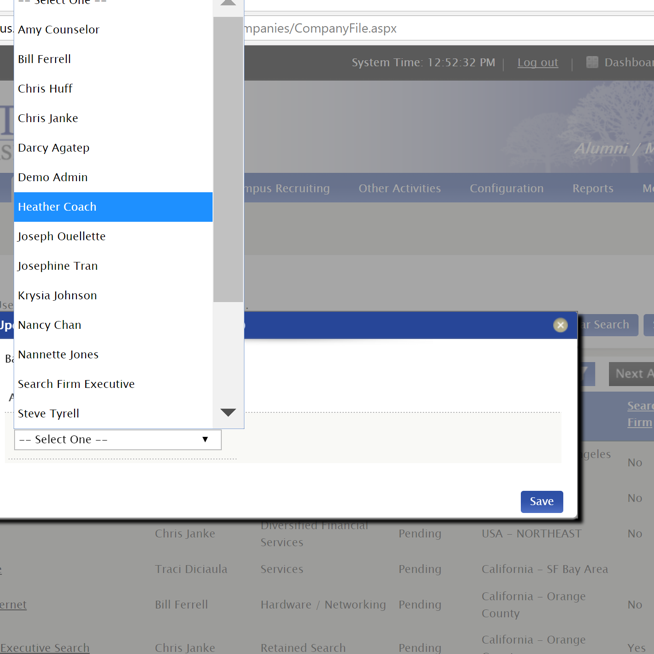Choose highlighted Heather Coach option
Viewport: 654px width, 654px height.
pos(113,207)
